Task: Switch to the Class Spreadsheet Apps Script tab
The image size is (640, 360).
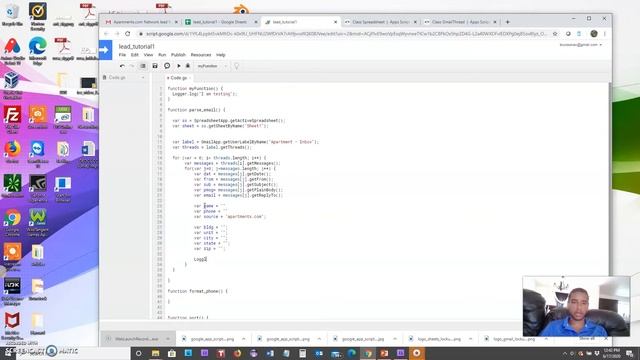Action: [380, 22]
